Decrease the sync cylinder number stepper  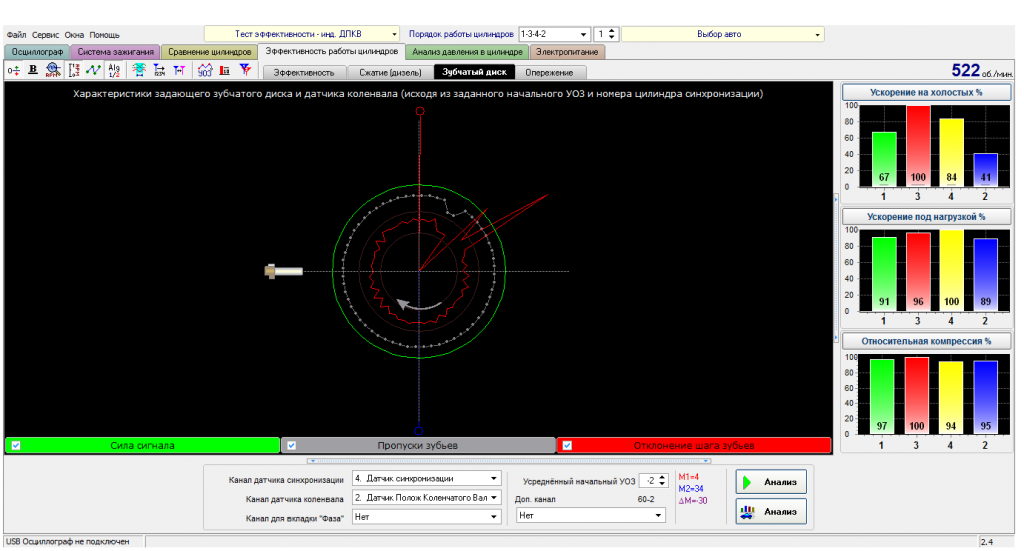tap(612, 37)
